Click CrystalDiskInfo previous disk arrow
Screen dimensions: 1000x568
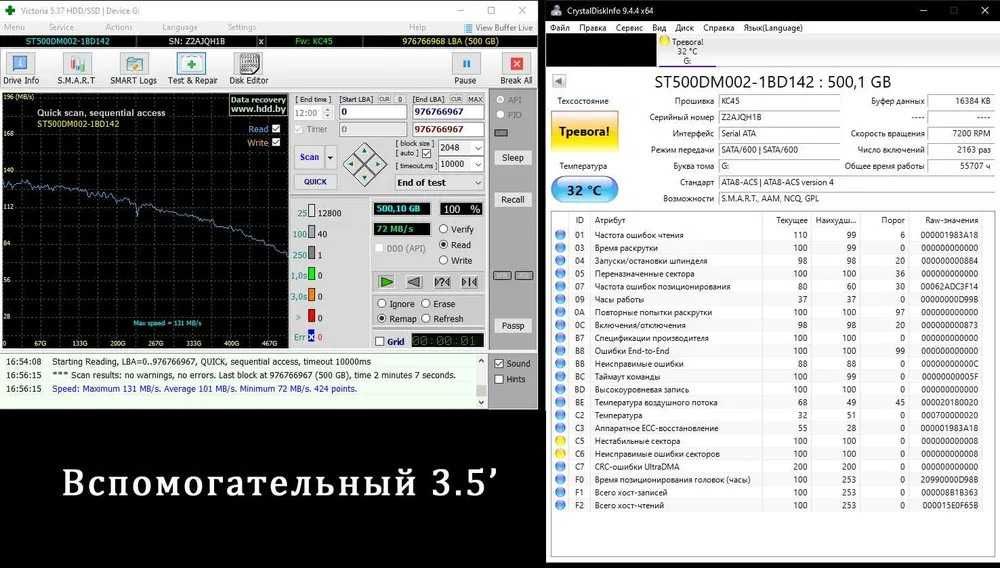click(559, 82)
